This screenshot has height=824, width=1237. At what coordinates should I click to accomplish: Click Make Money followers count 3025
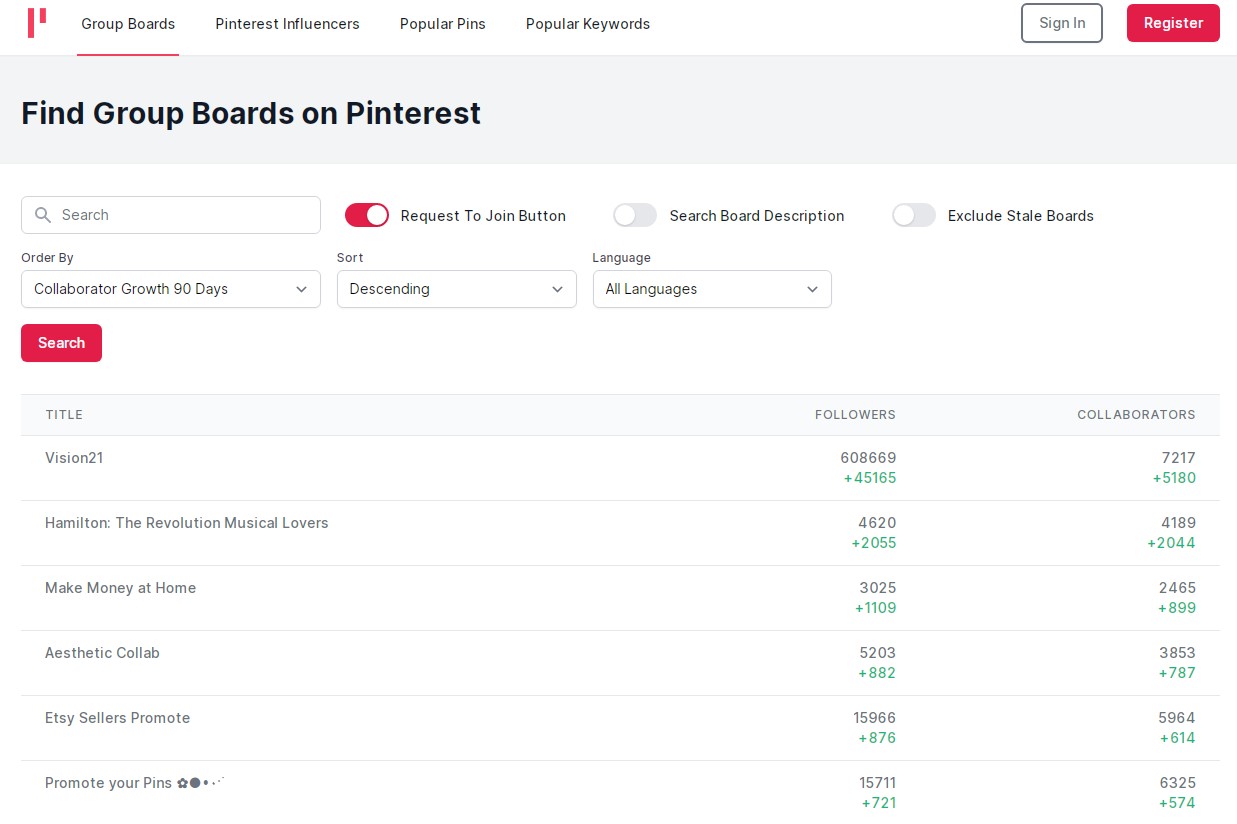(x=878, y=588)
